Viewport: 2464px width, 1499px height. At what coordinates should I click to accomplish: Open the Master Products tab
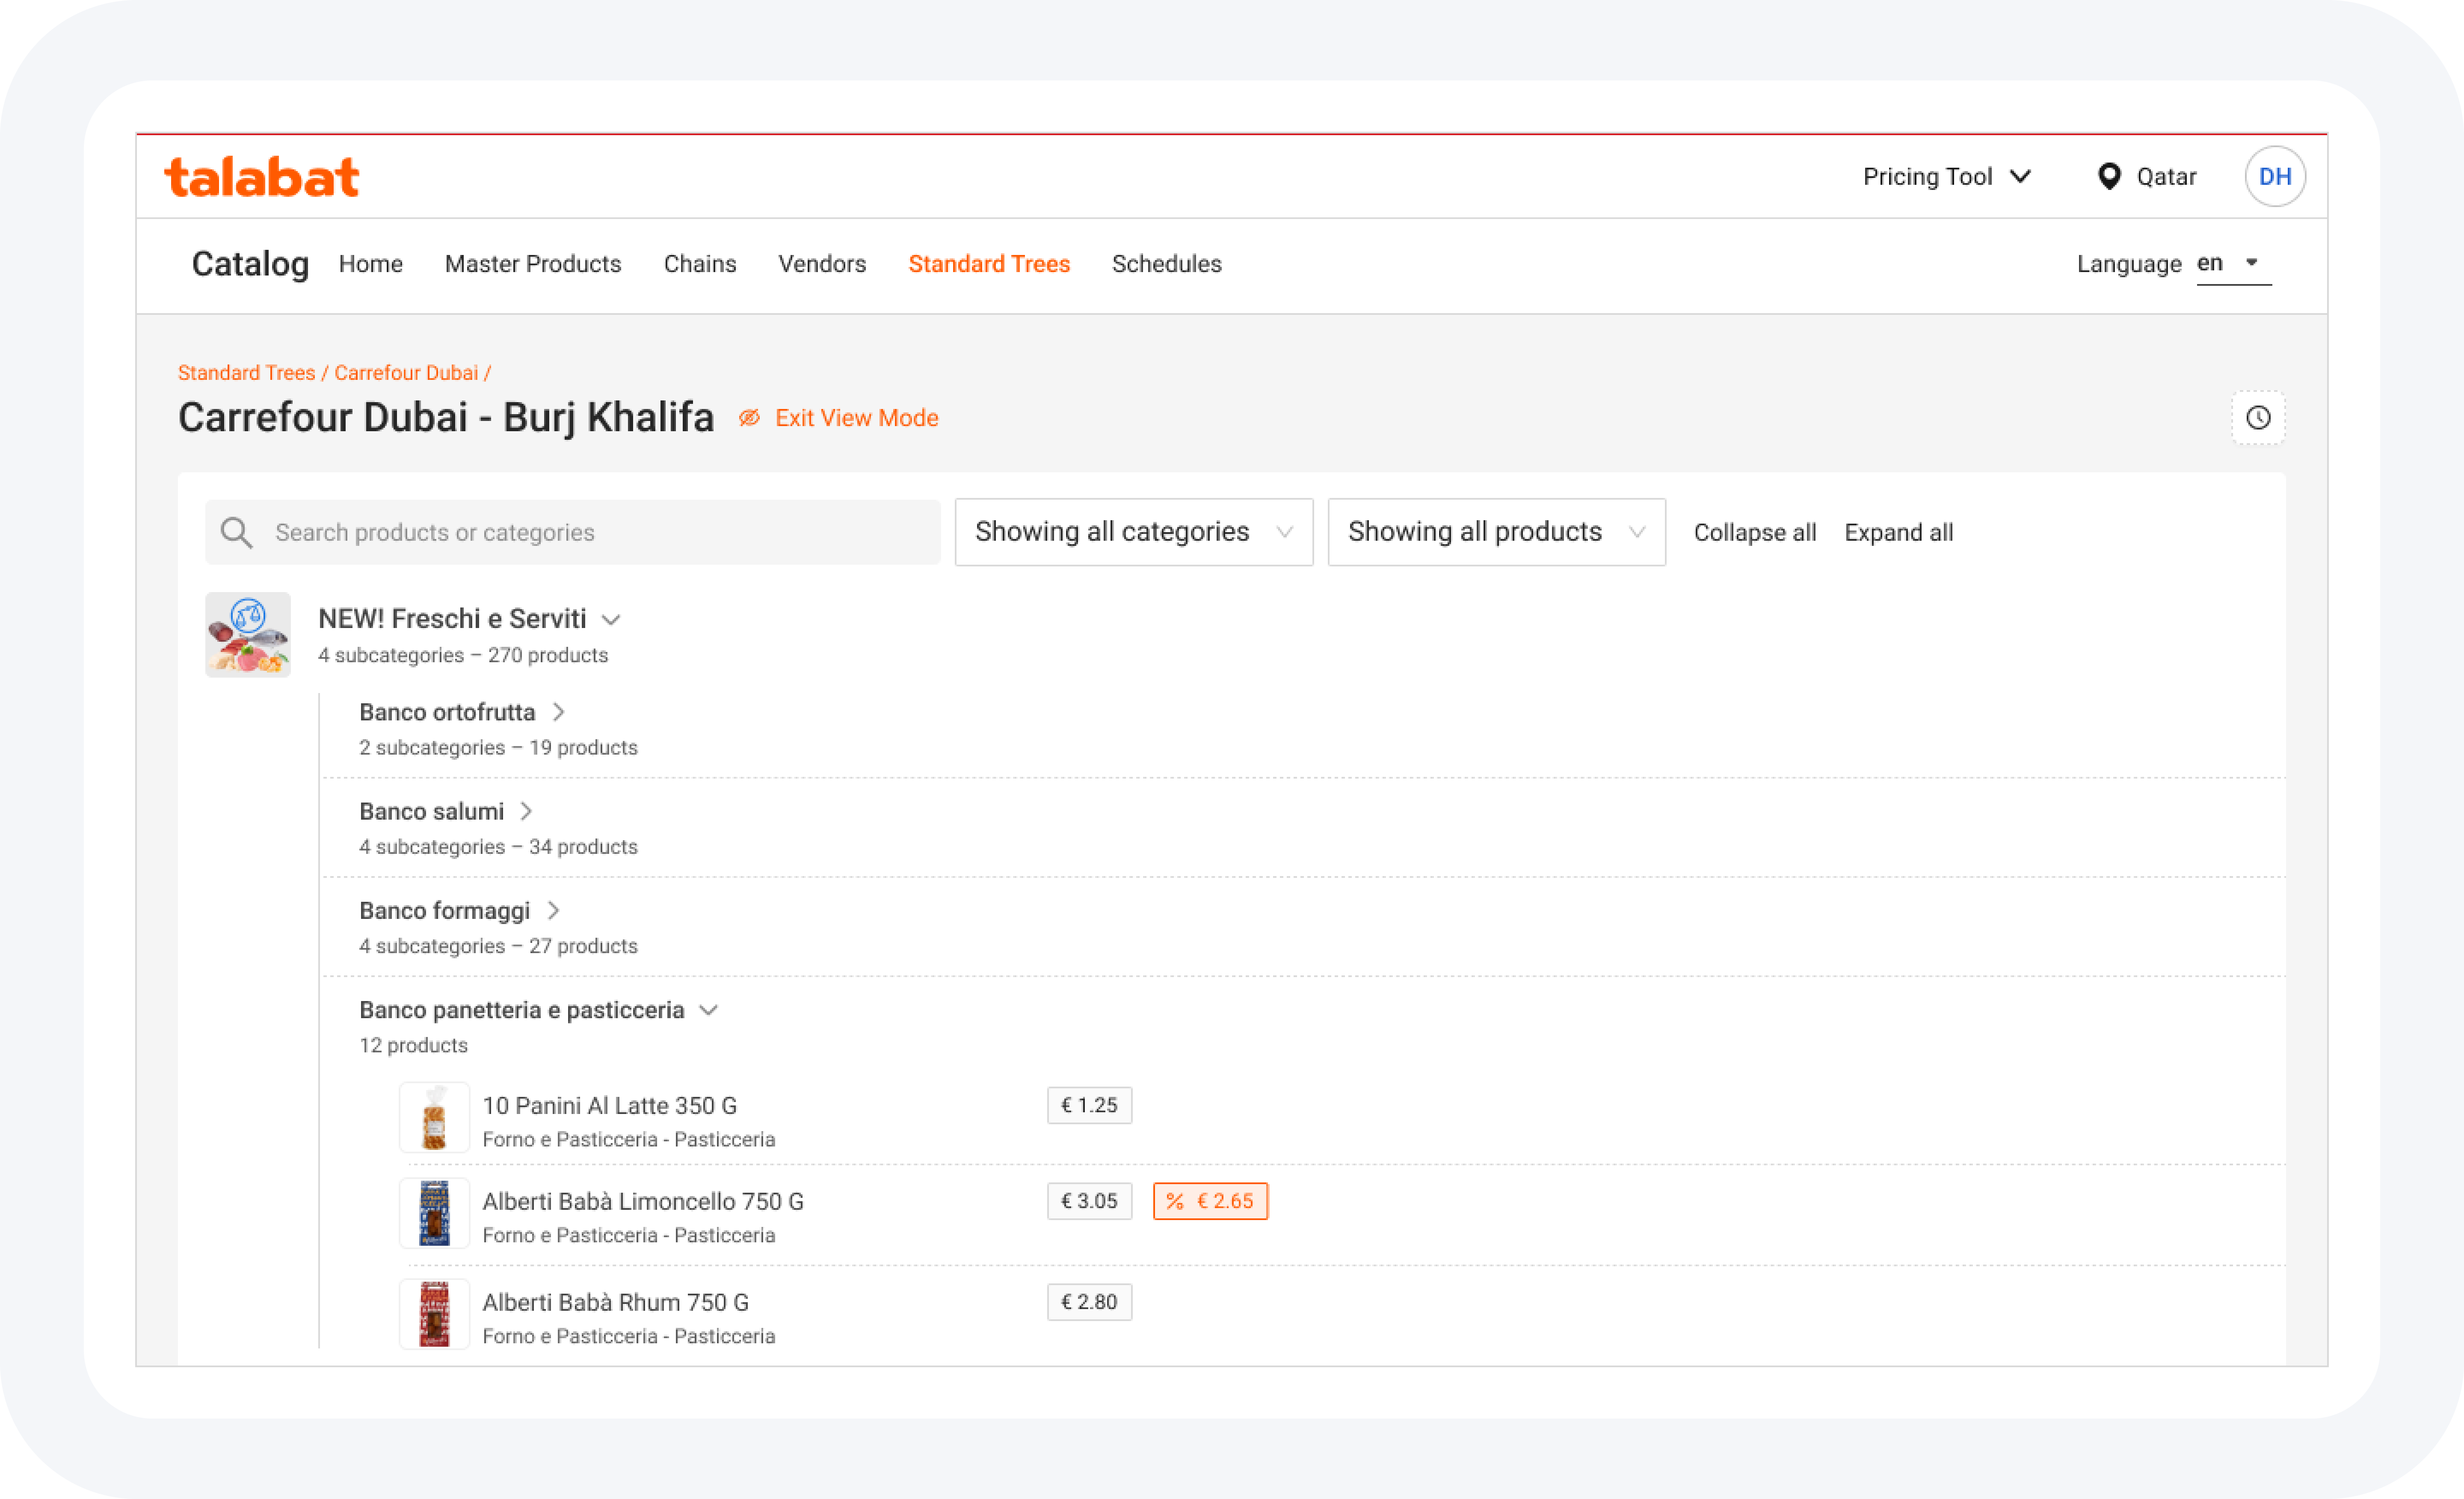[533, 264]
